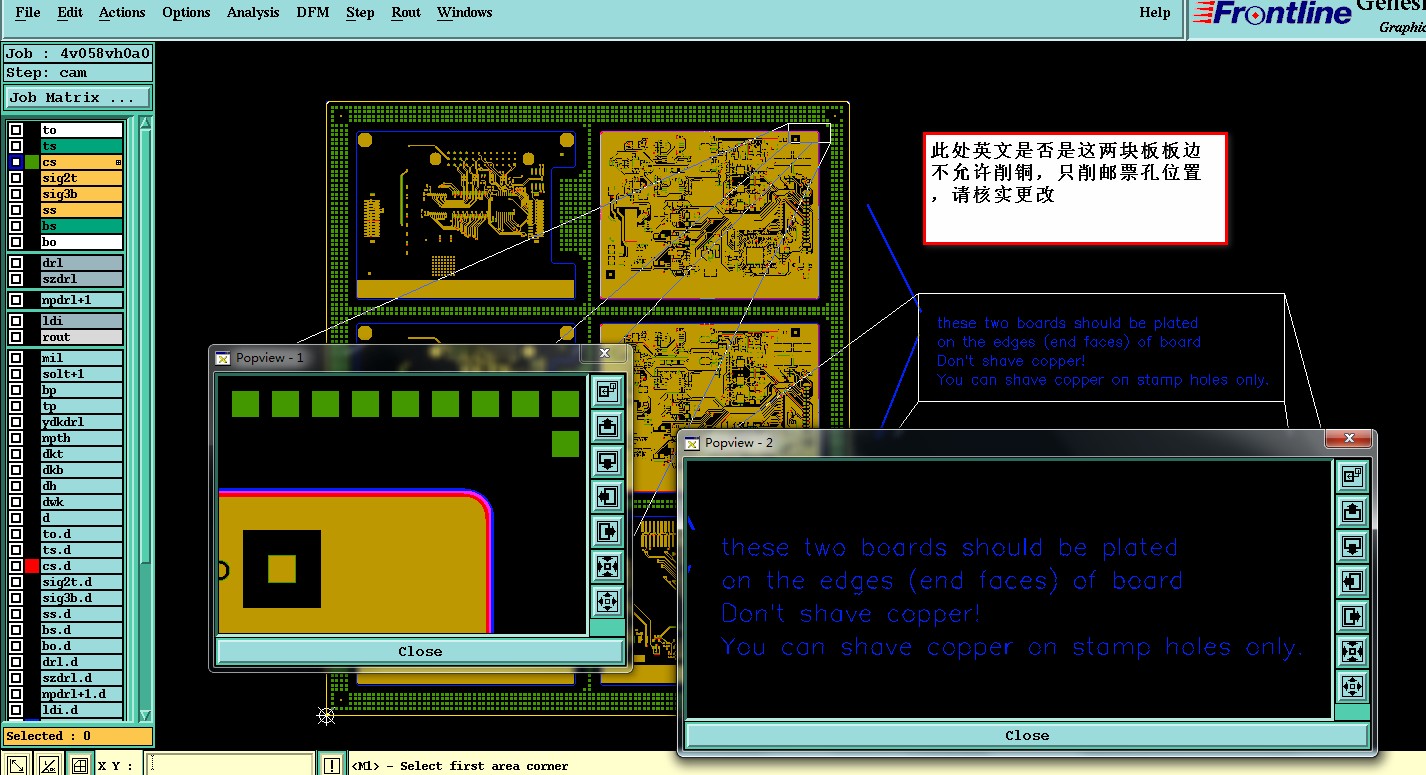Select the sig2t.d layer name
The height and width of the screenshot is (775, 1426).
coord(81,582)
